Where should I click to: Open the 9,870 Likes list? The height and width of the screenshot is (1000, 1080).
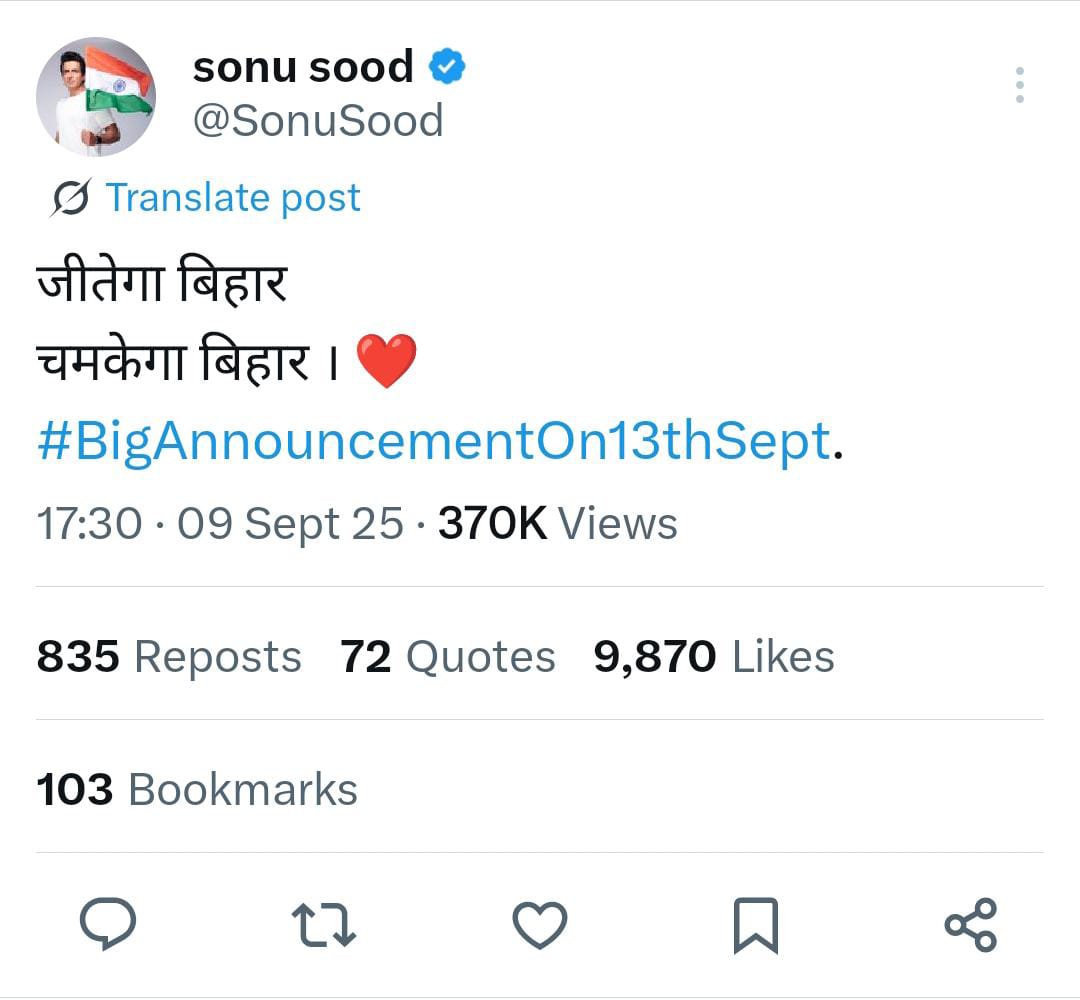[x=713, y=657]
